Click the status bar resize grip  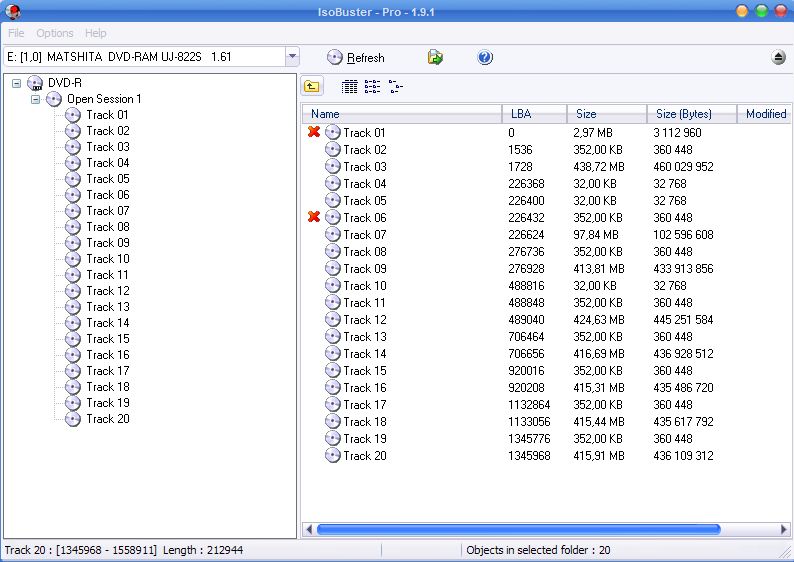pos(786,552)
